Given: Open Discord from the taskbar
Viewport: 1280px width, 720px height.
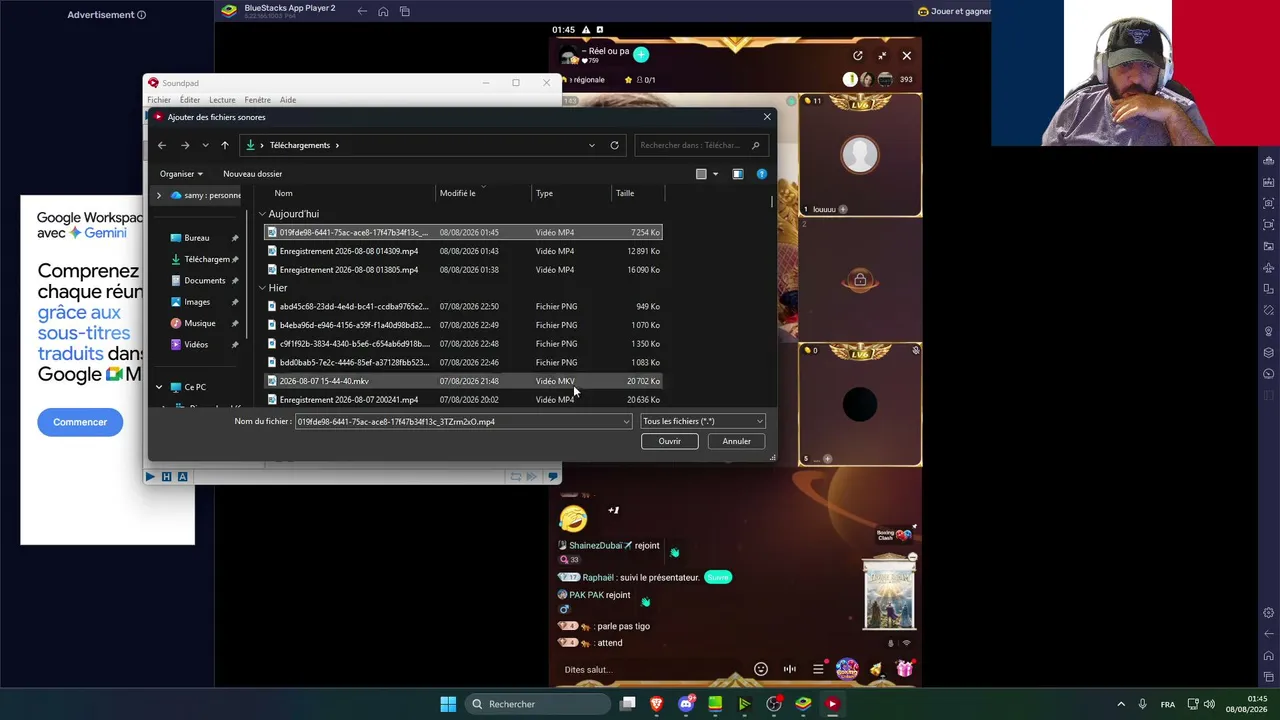Looking at the screenshot, I should coord(686,704).
